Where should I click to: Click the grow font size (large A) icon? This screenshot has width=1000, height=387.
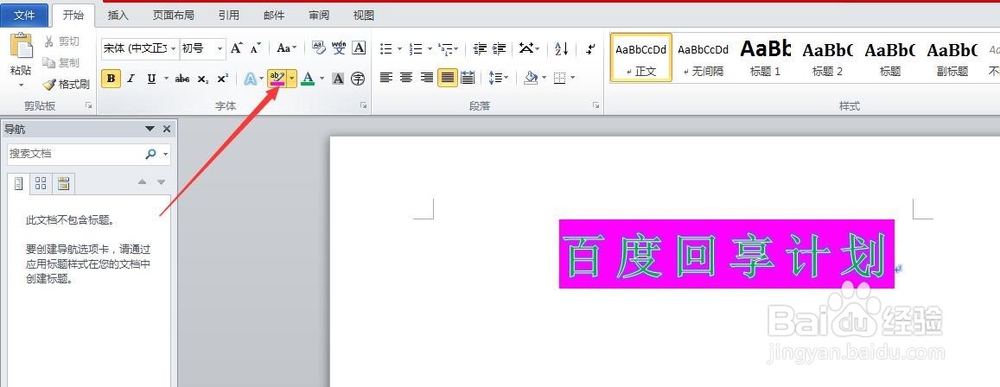click(237, 48)
